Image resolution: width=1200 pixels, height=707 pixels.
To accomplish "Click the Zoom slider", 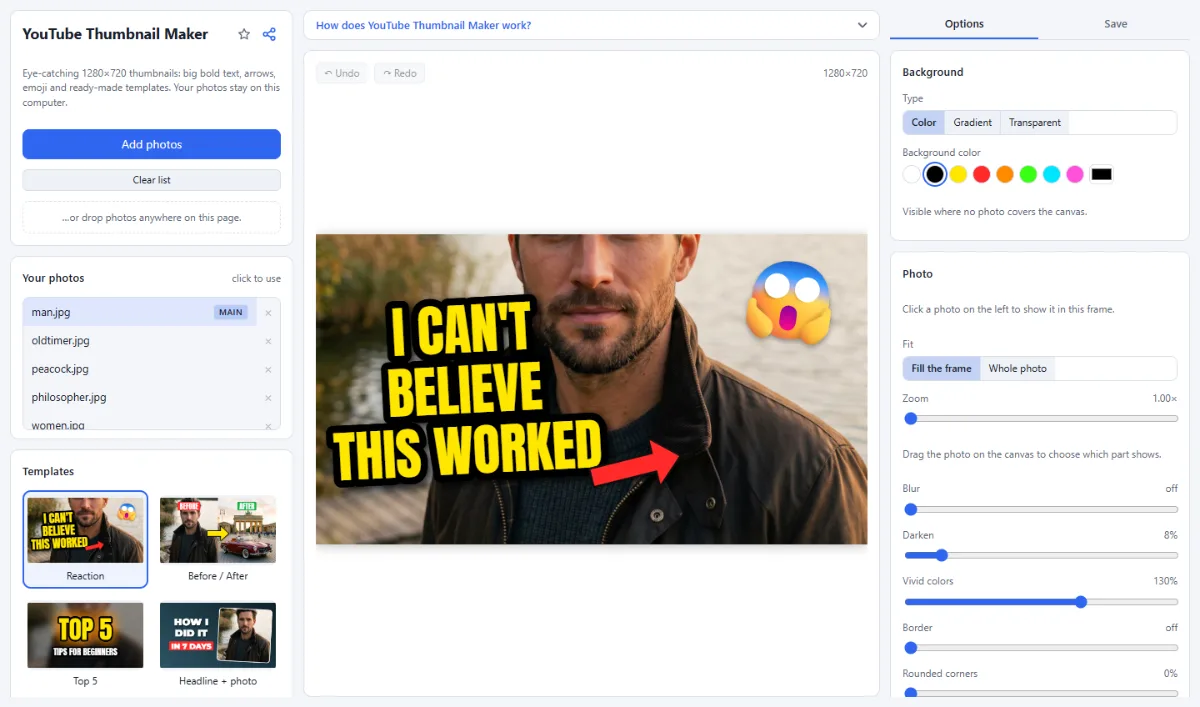I will click(x=1040, y=418).
